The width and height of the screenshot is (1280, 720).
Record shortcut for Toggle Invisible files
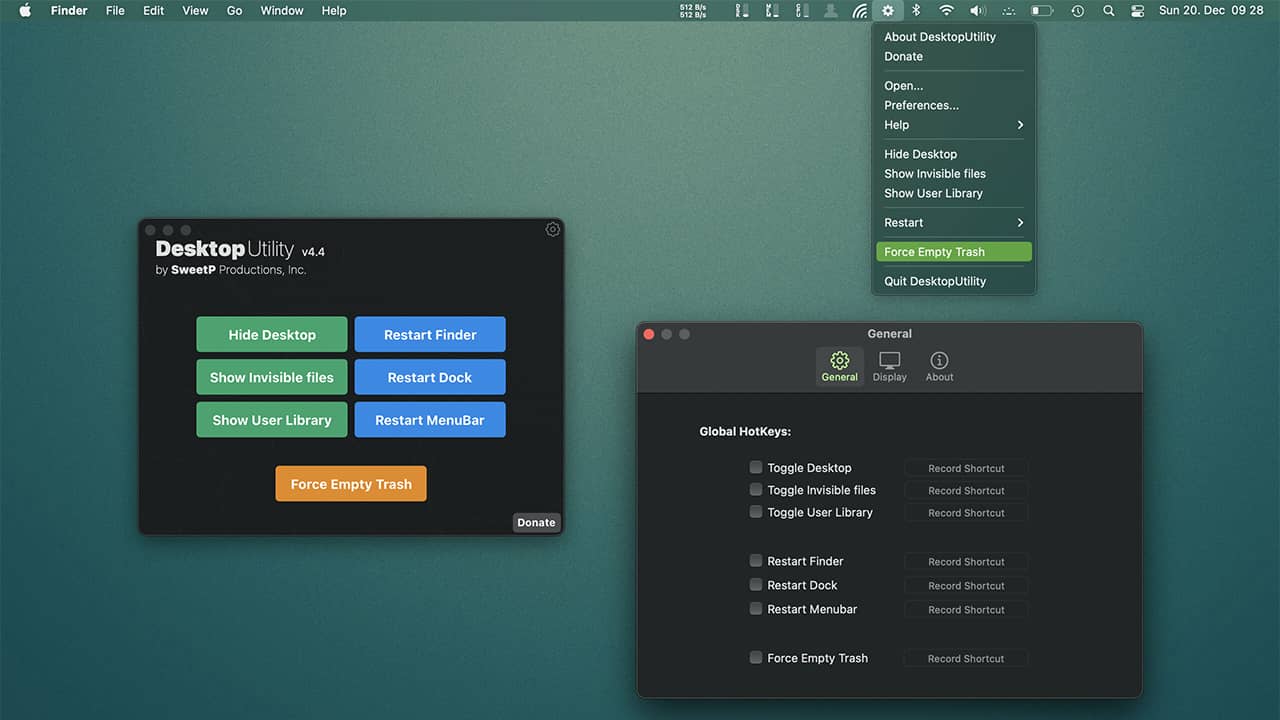966,490
